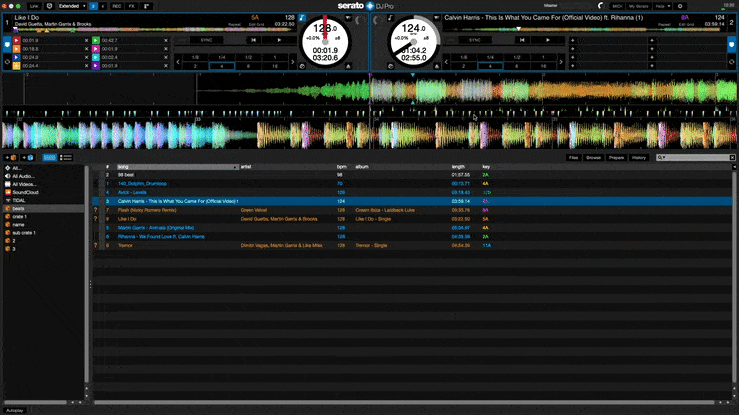Open the sampler panel icon
The width and height of the screenshot is (739, 415).
146,6
